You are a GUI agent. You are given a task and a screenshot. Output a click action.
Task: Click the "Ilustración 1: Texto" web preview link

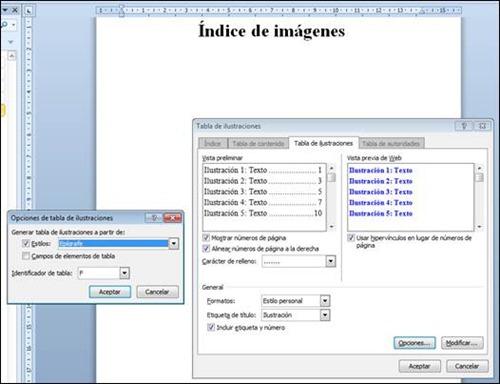click(x=381, y=170)
